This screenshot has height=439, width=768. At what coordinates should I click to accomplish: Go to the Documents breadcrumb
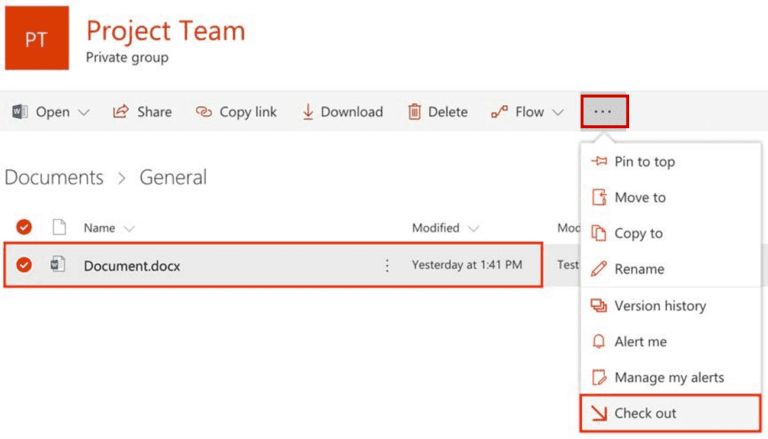tap(54, 177)
